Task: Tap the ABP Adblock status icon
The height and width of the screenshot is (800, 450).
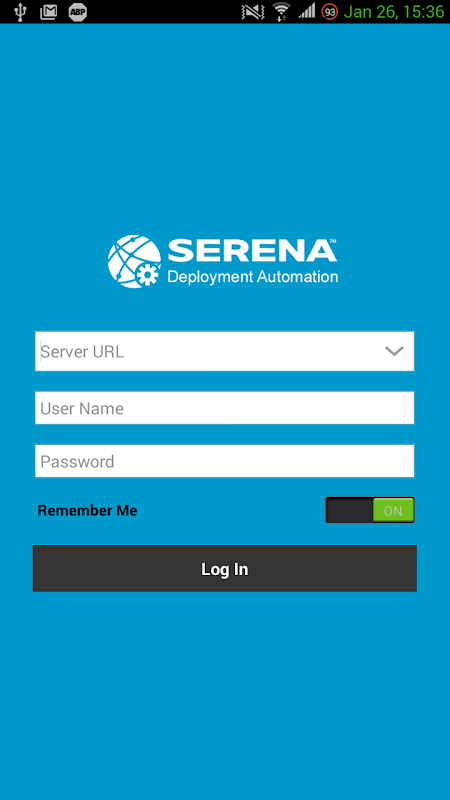Action: 78,12
